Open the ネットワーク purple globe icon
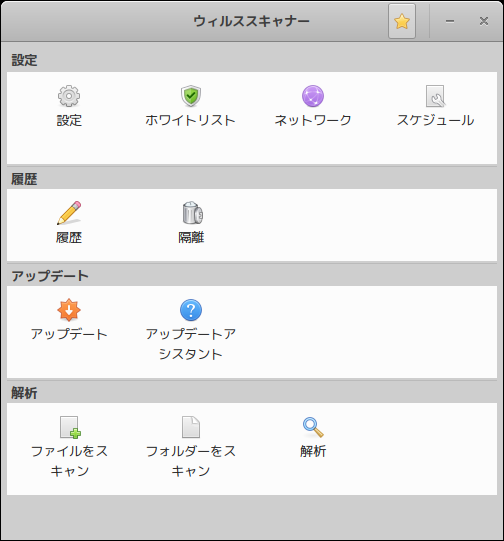 pos(313,96)
